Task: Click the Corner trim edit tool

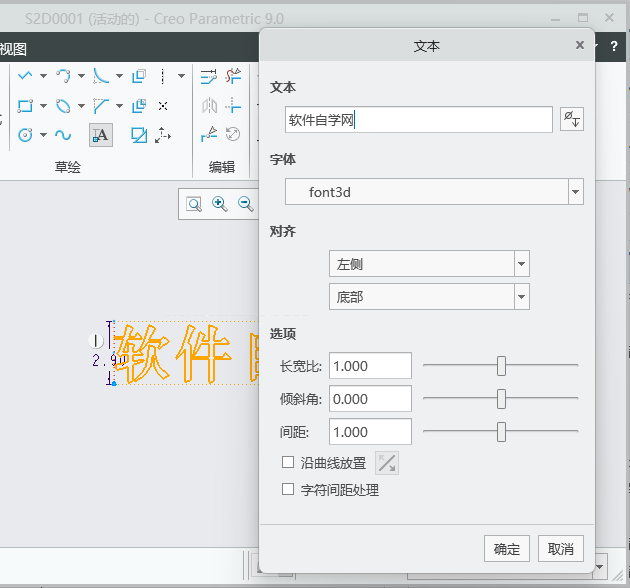Action: click(233, 106)
